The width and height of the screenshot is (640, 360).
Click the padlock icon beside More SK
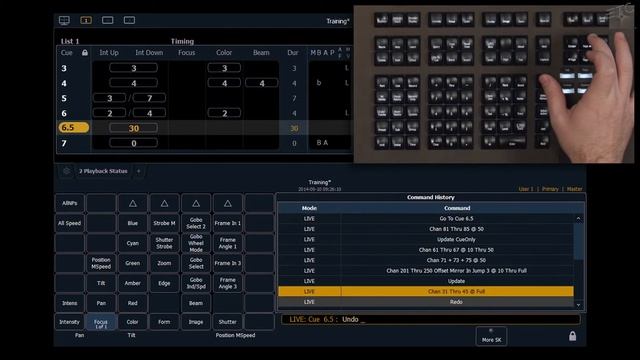click(573, 336)
